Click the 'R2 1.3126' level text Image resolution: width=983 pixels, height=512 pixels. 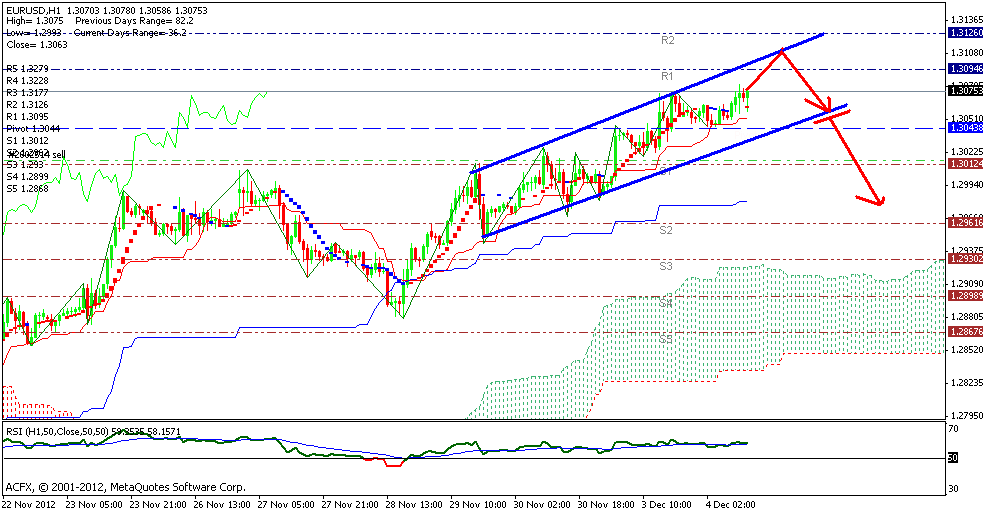[x=27, y=105]
